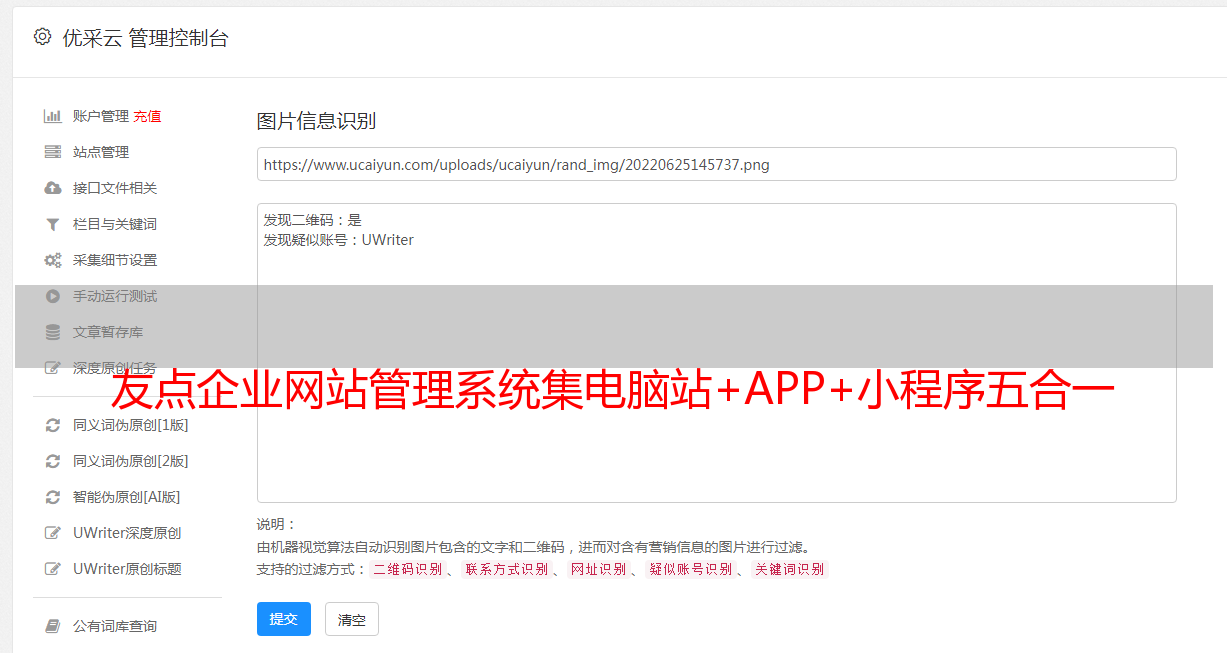This screenshot has height=653, width=1227.
Task: Click the play circle icon for 手动运行测试
Action: [x=53, y=296]
